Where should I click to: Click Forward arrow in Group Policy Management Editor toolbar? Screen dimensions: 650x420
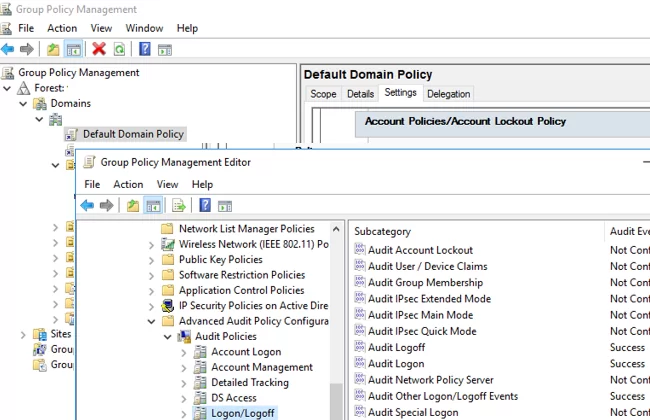107,205
